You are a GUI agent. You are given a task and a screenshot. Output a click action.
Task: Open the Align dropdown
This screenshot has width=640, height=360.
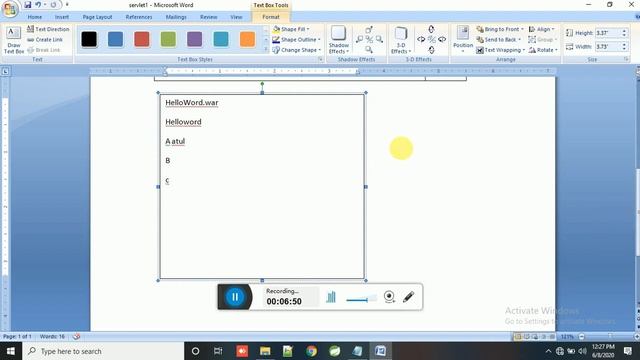(542, 29)
